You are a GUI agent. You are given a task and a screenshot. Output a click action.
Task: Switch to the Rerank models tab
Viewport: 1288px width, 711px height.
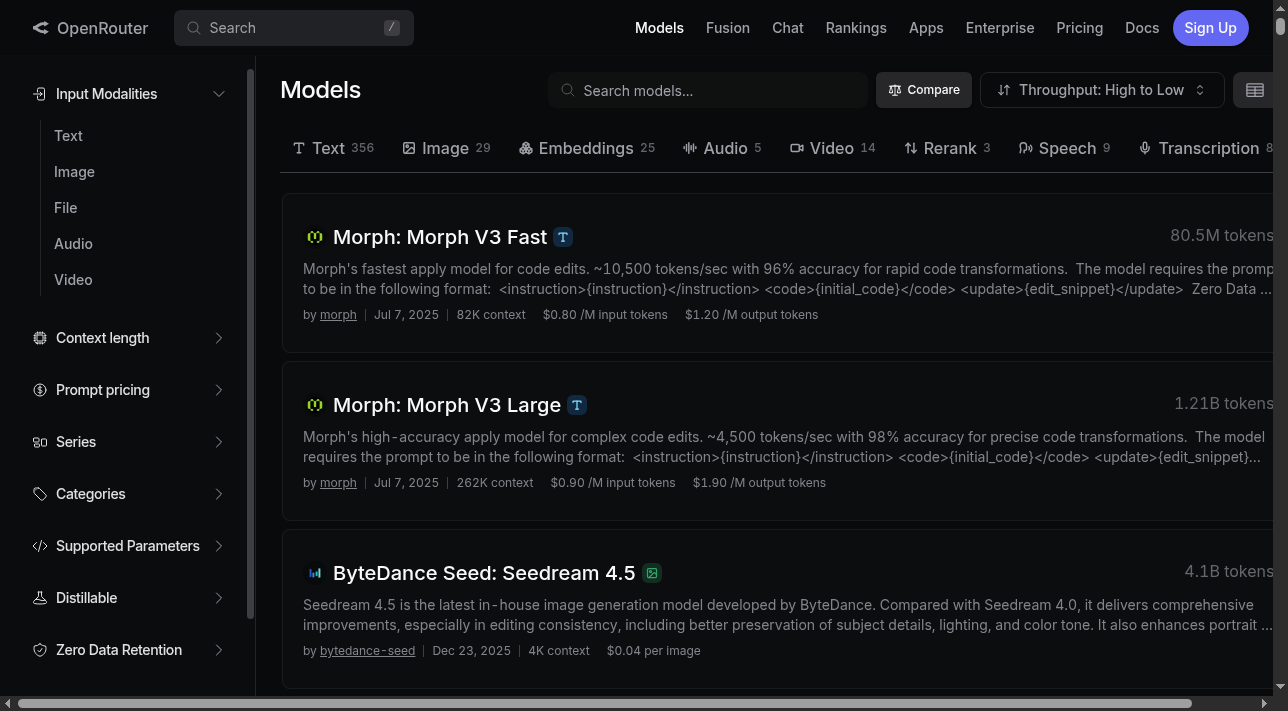(x=947, y=148)
